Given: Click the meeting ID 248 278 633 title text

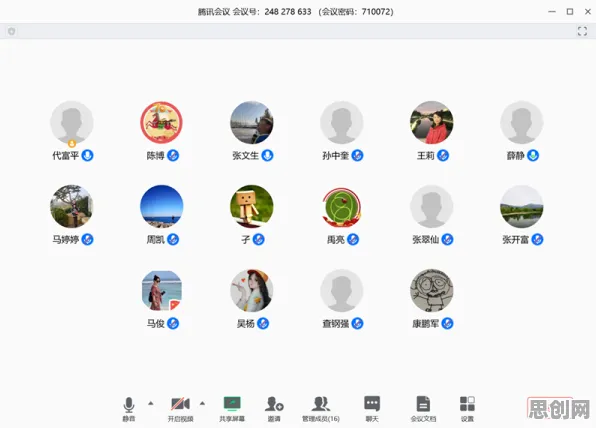Looking at the screenshot, I should [x=288, y=12].
